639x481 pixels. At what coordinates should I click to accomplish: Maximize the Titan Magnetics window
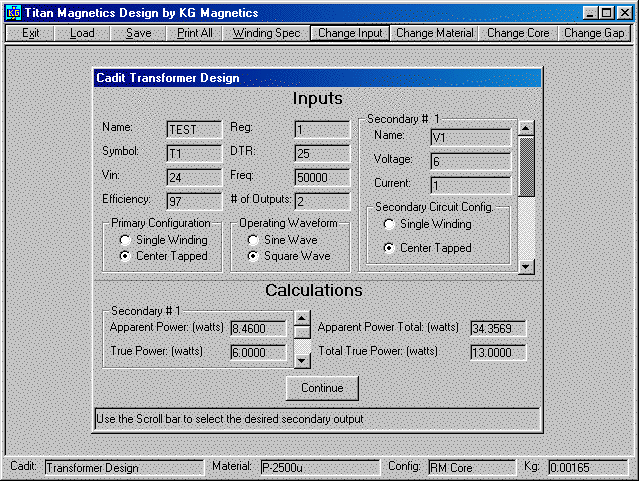coord(606,13)
